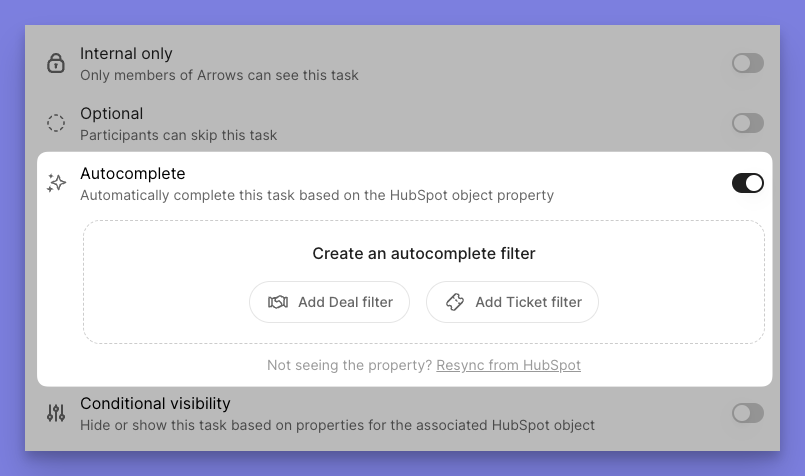Click the dashed circle Optional icon
Viewport: 805px width, 476px height.
click(x=56, y=124)
